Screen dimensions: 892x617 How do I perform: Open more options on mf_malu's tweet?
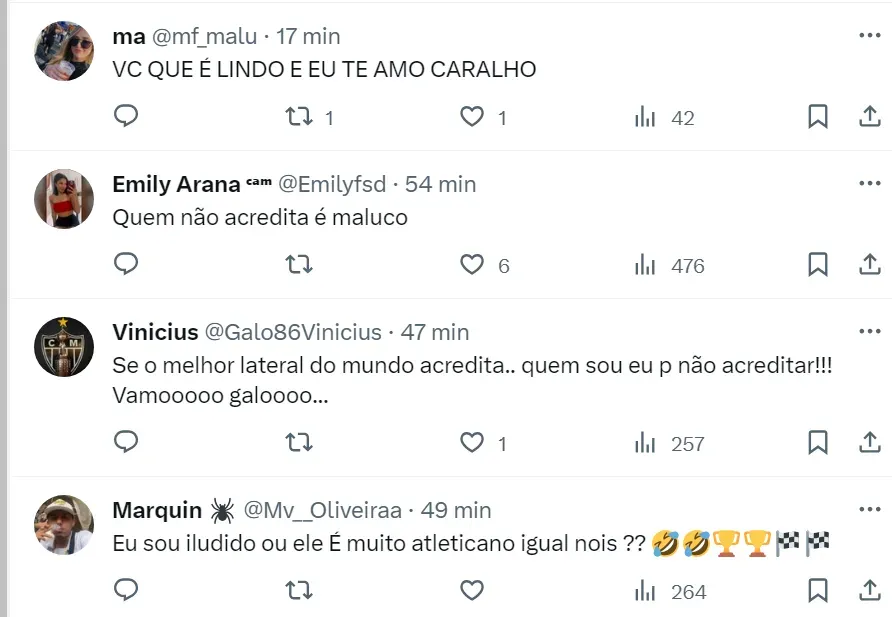(869, 36)
